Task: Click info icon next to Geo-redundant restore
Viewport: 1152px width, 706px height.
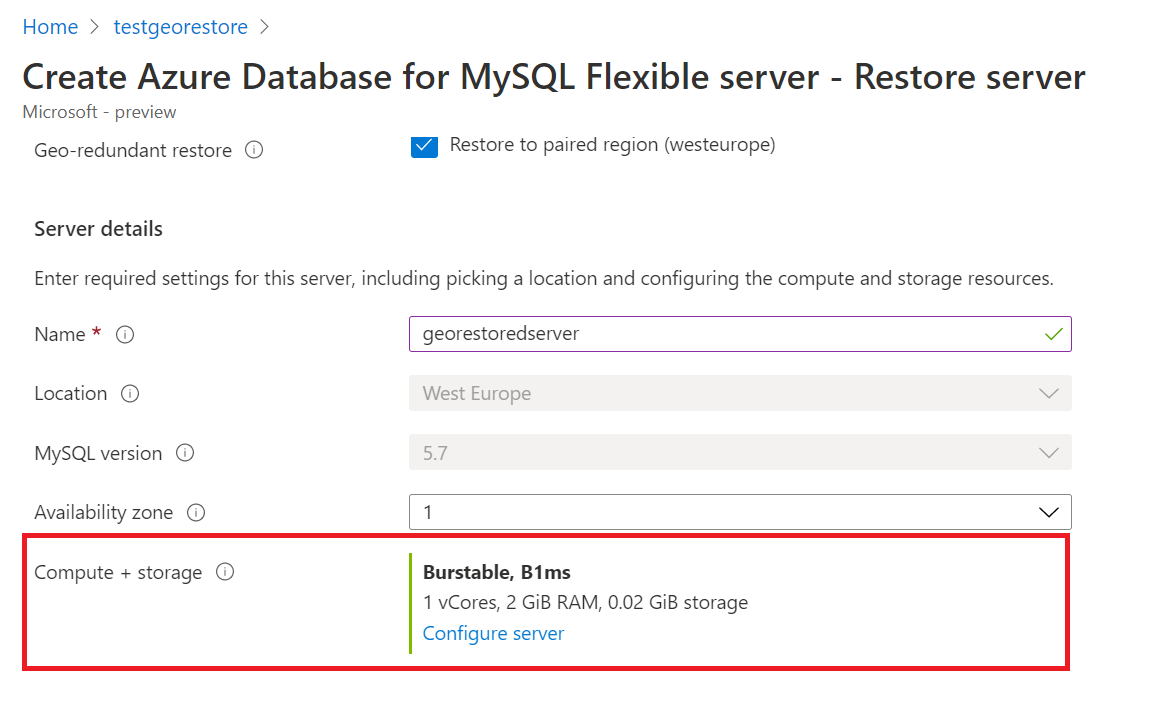Action: [254, 151]
